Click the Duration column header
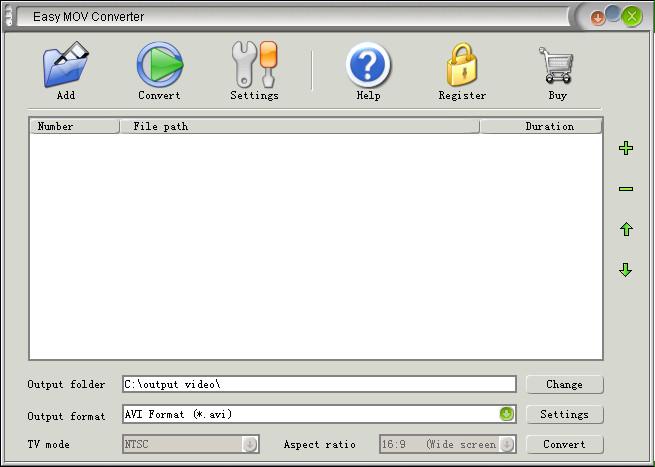 click(548, 127)
